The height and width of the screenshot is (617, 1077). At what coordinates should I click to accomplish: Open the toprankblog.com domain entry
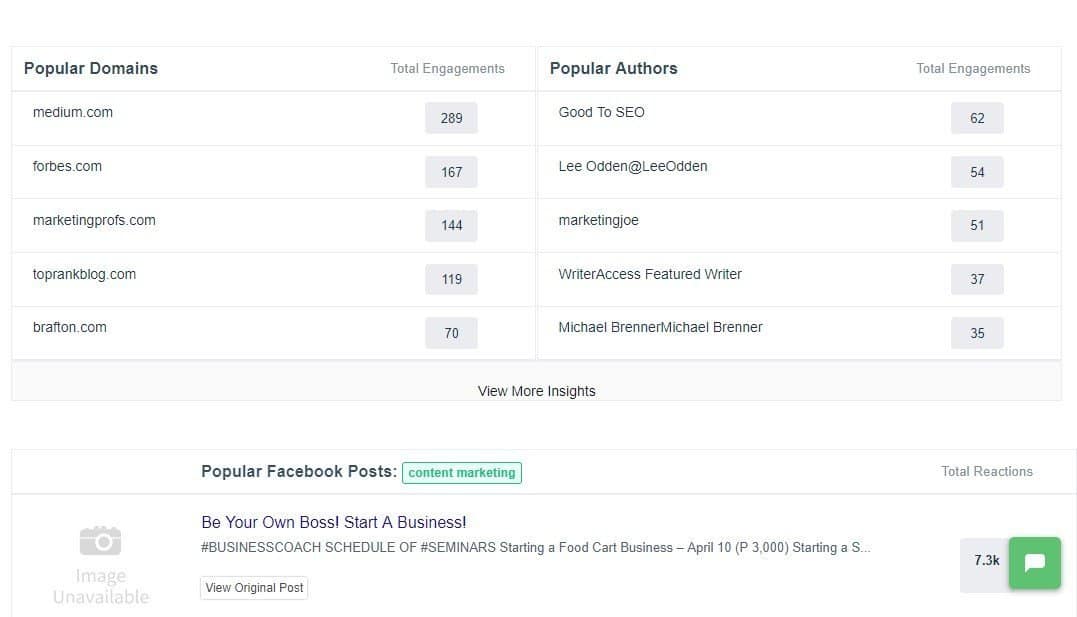coord(84,274)
